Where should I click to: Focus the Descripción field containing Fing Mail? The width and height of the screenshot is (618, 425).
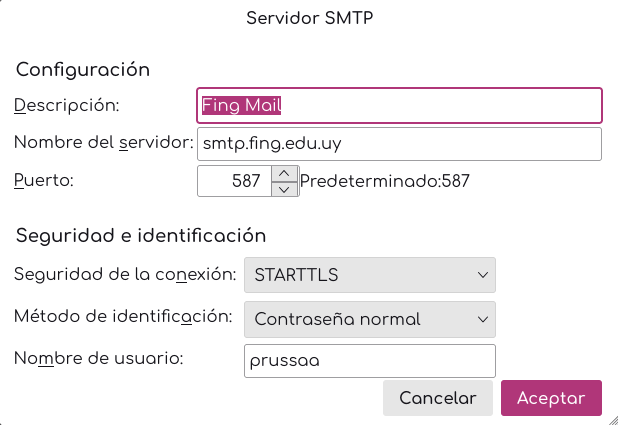point(400,105)
